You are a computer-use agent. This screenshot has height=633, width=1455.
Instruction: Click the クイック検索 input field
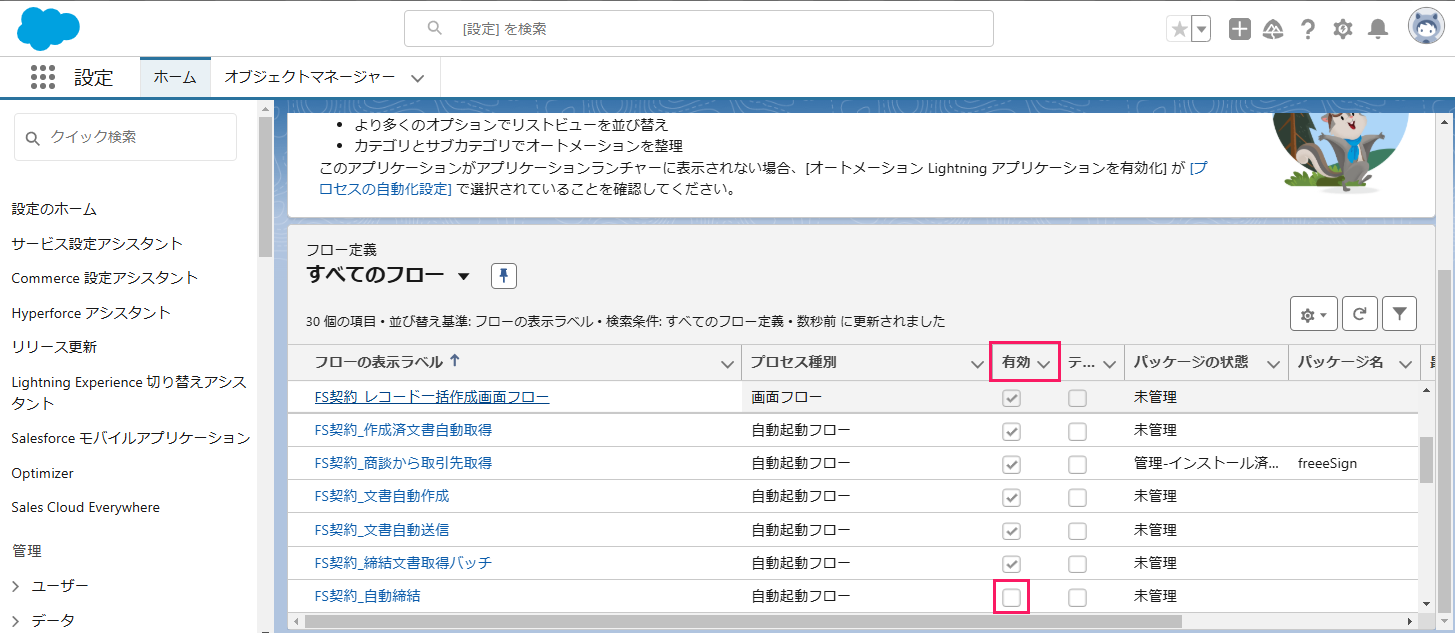click(126, 137)
